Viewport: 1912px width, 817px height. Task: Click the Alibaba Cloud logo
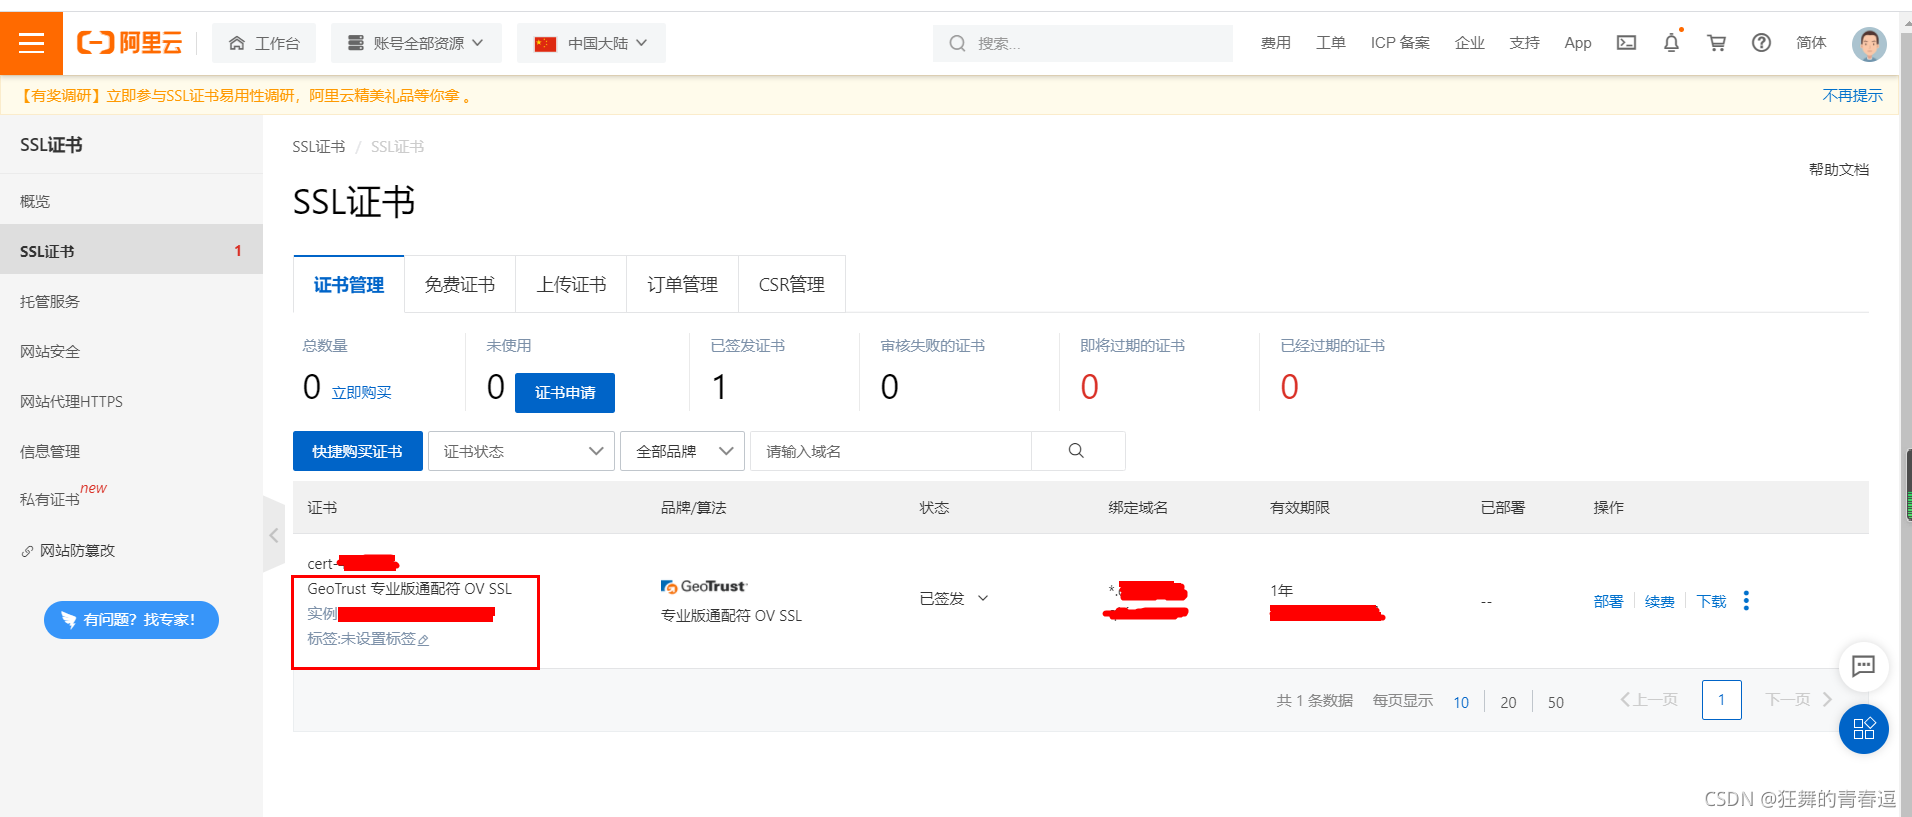tap(130, 43)
